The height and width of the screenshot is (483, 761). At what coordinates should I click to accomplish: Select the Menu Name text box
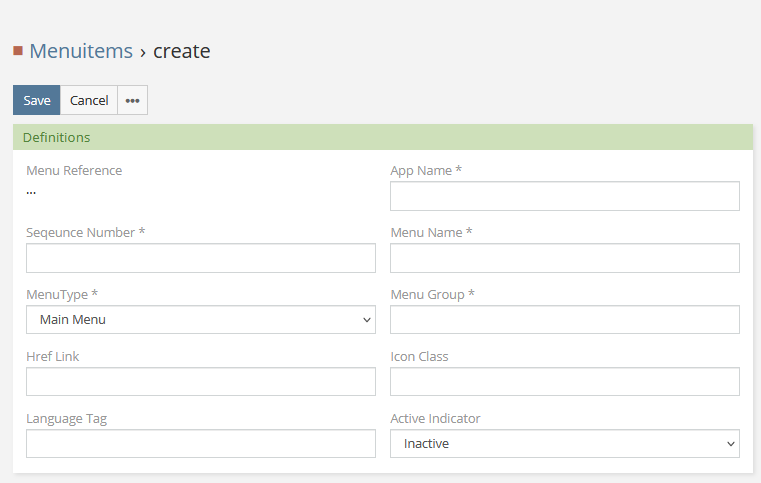pos(564,258)
